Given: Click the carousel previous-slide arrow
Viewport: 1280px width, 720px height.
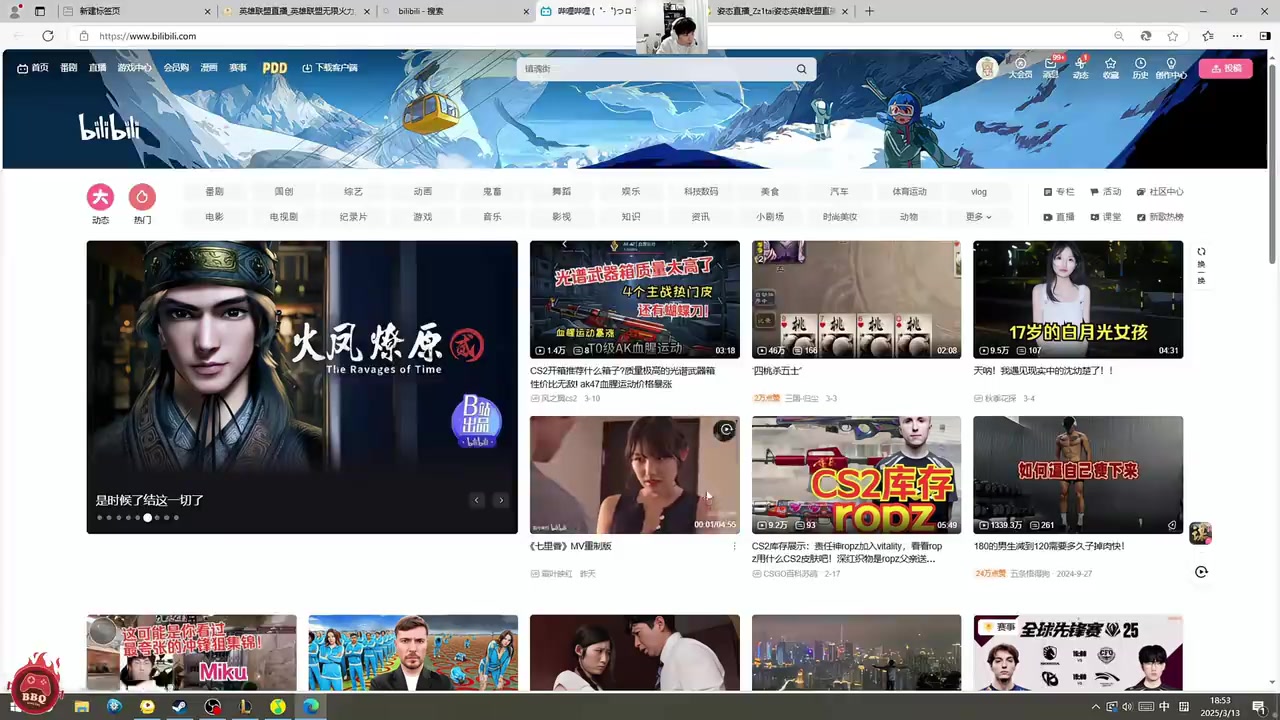Looking at the screenshot, I should tap(477, 500).
